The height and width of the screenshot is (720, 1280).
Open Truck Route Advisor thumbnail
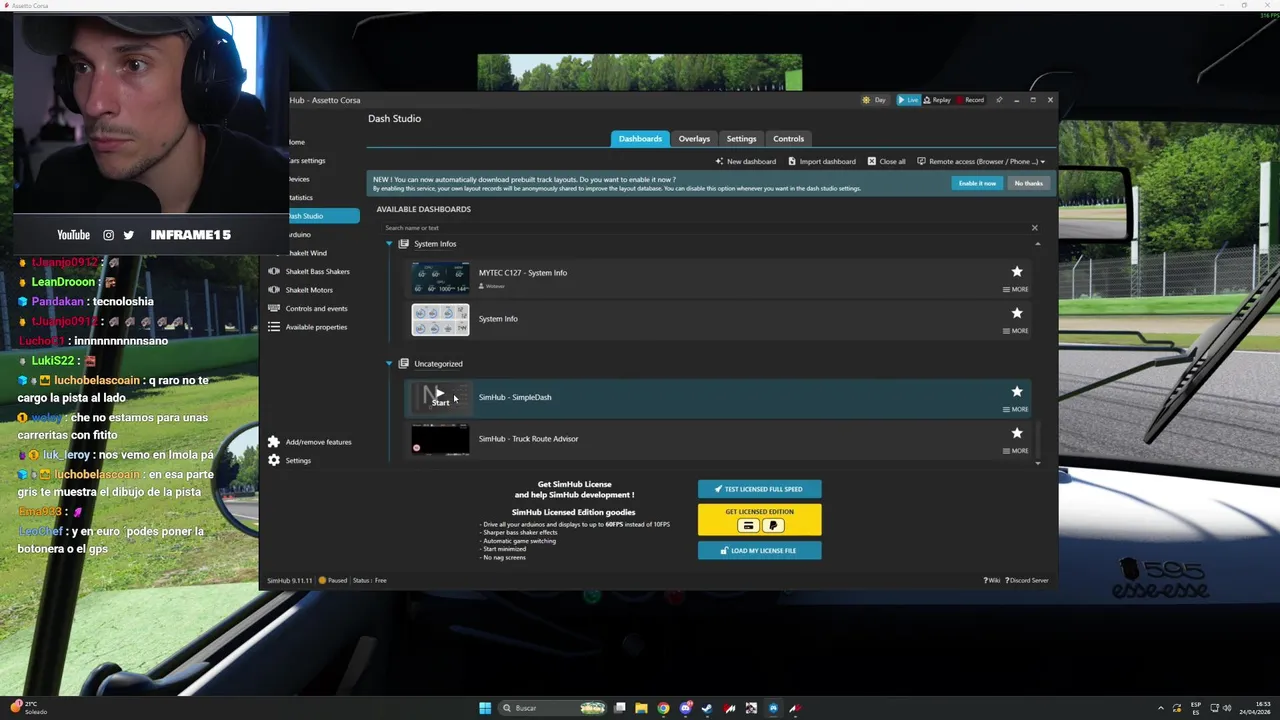[440, 439]
